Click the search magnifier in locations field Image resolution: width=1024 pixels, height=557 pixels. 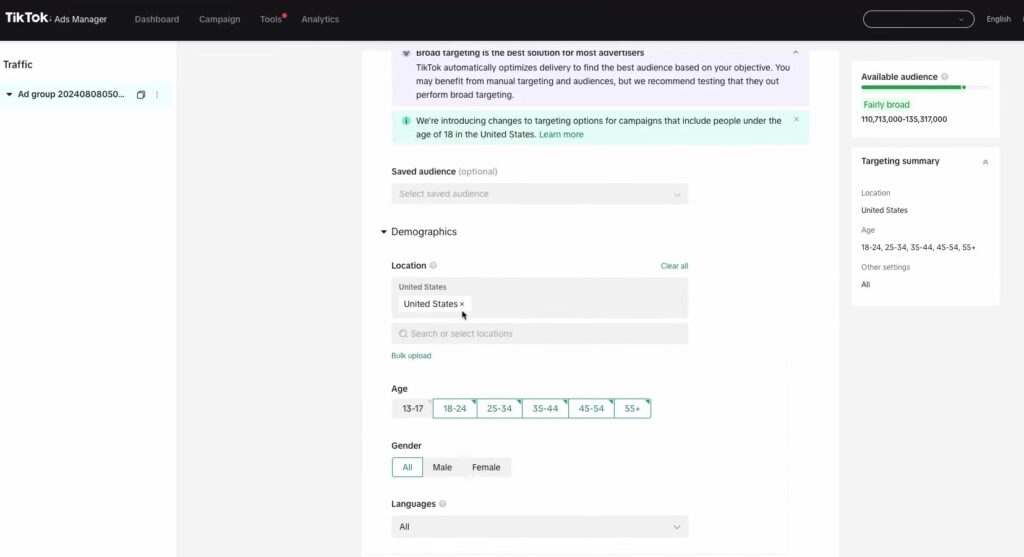[403, 334]
